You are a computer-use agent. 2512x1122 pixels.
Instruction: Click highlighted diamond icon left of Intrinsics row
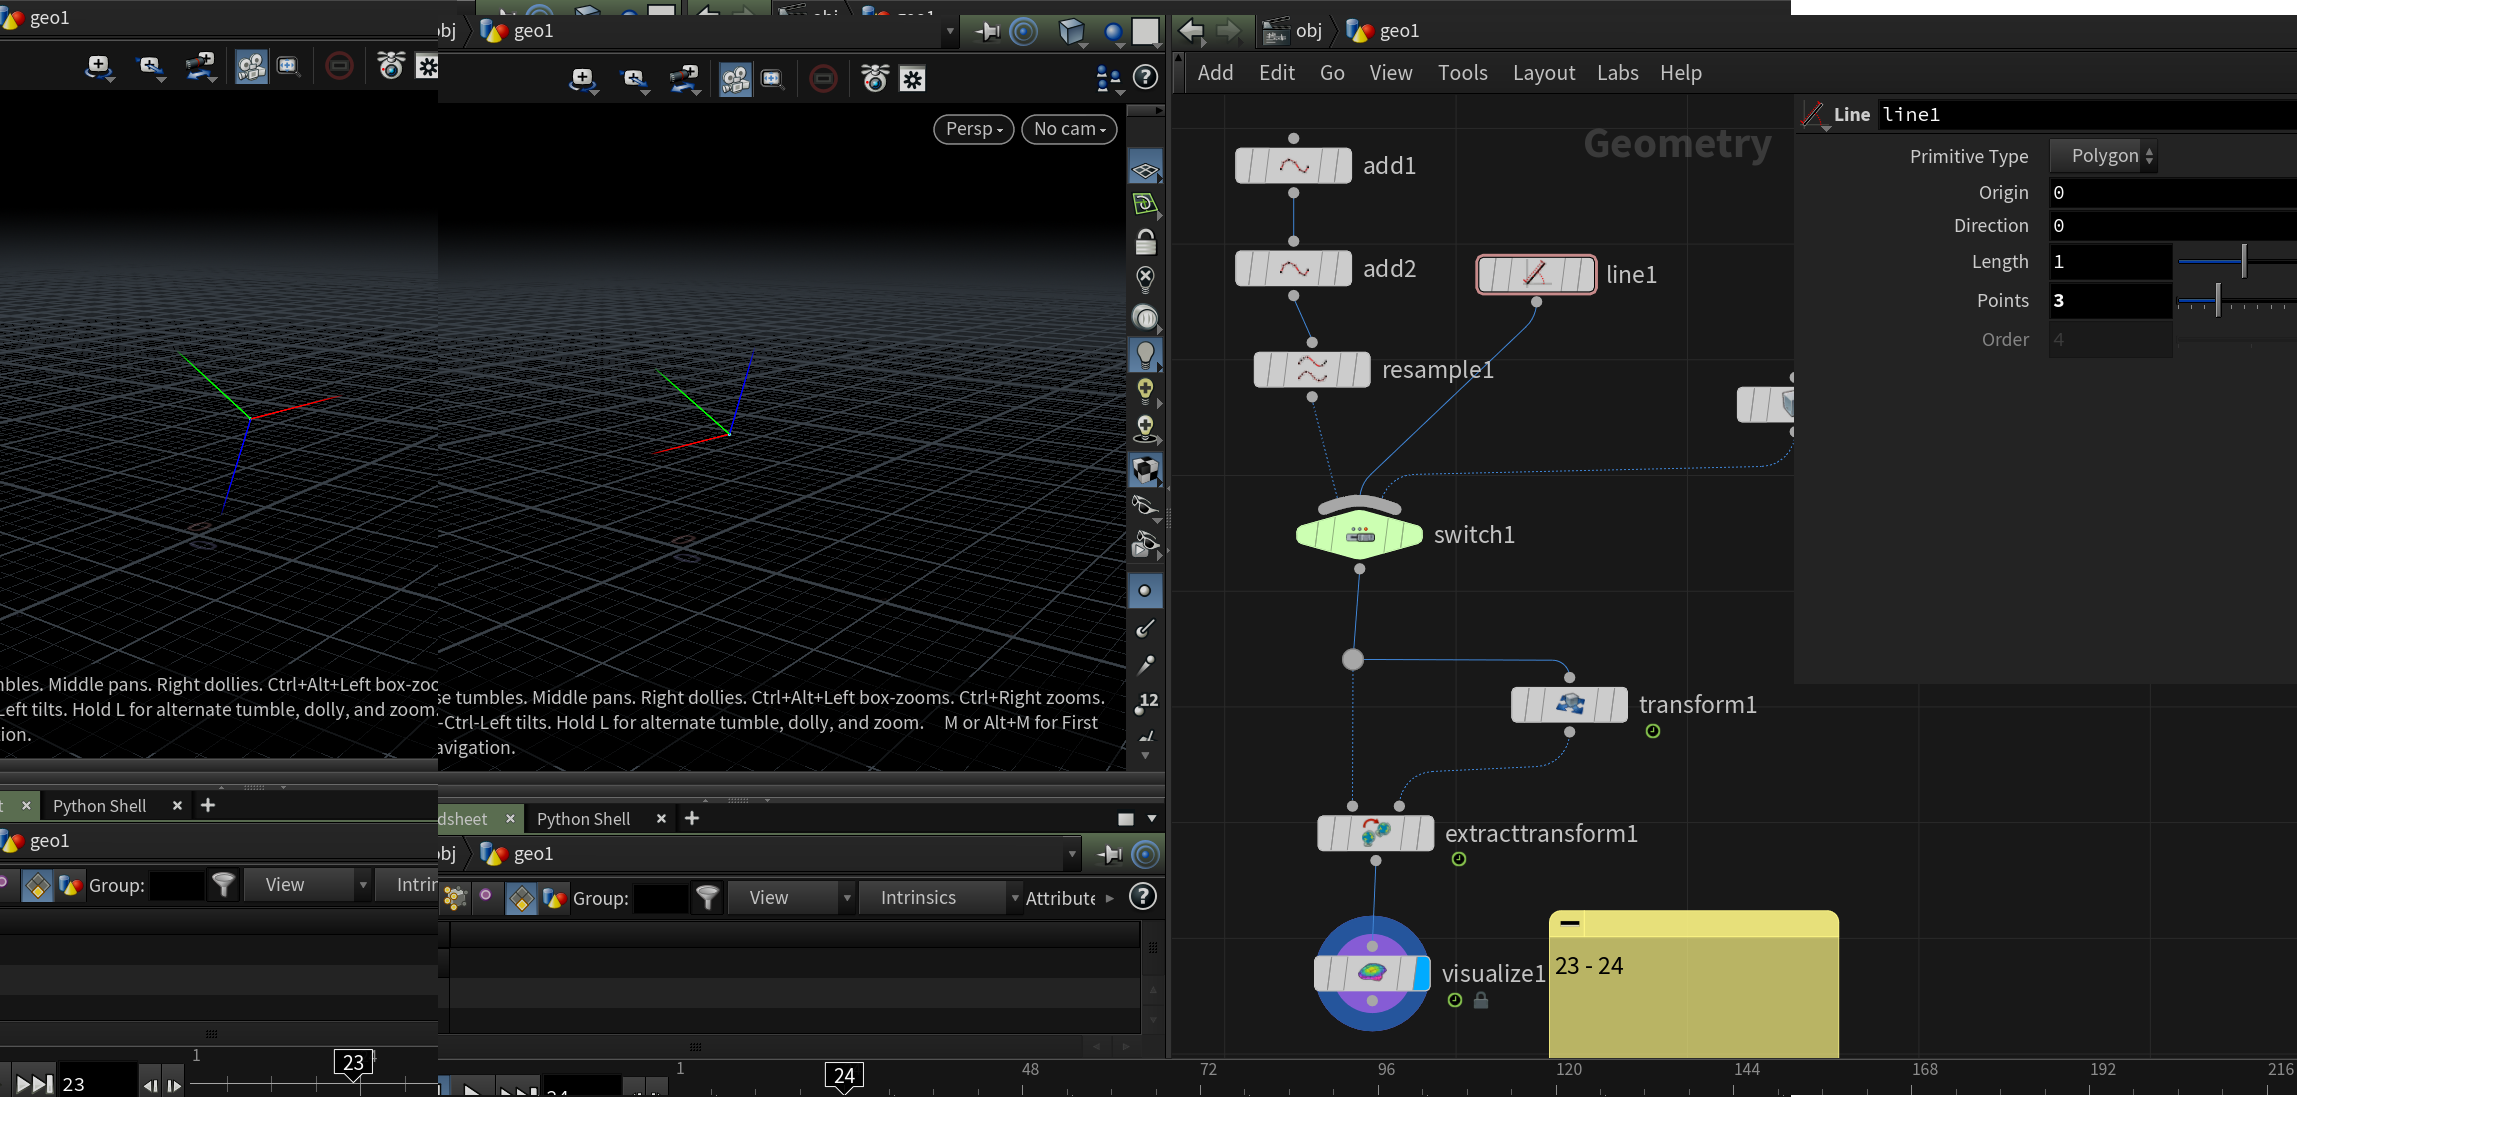[521, 898]
